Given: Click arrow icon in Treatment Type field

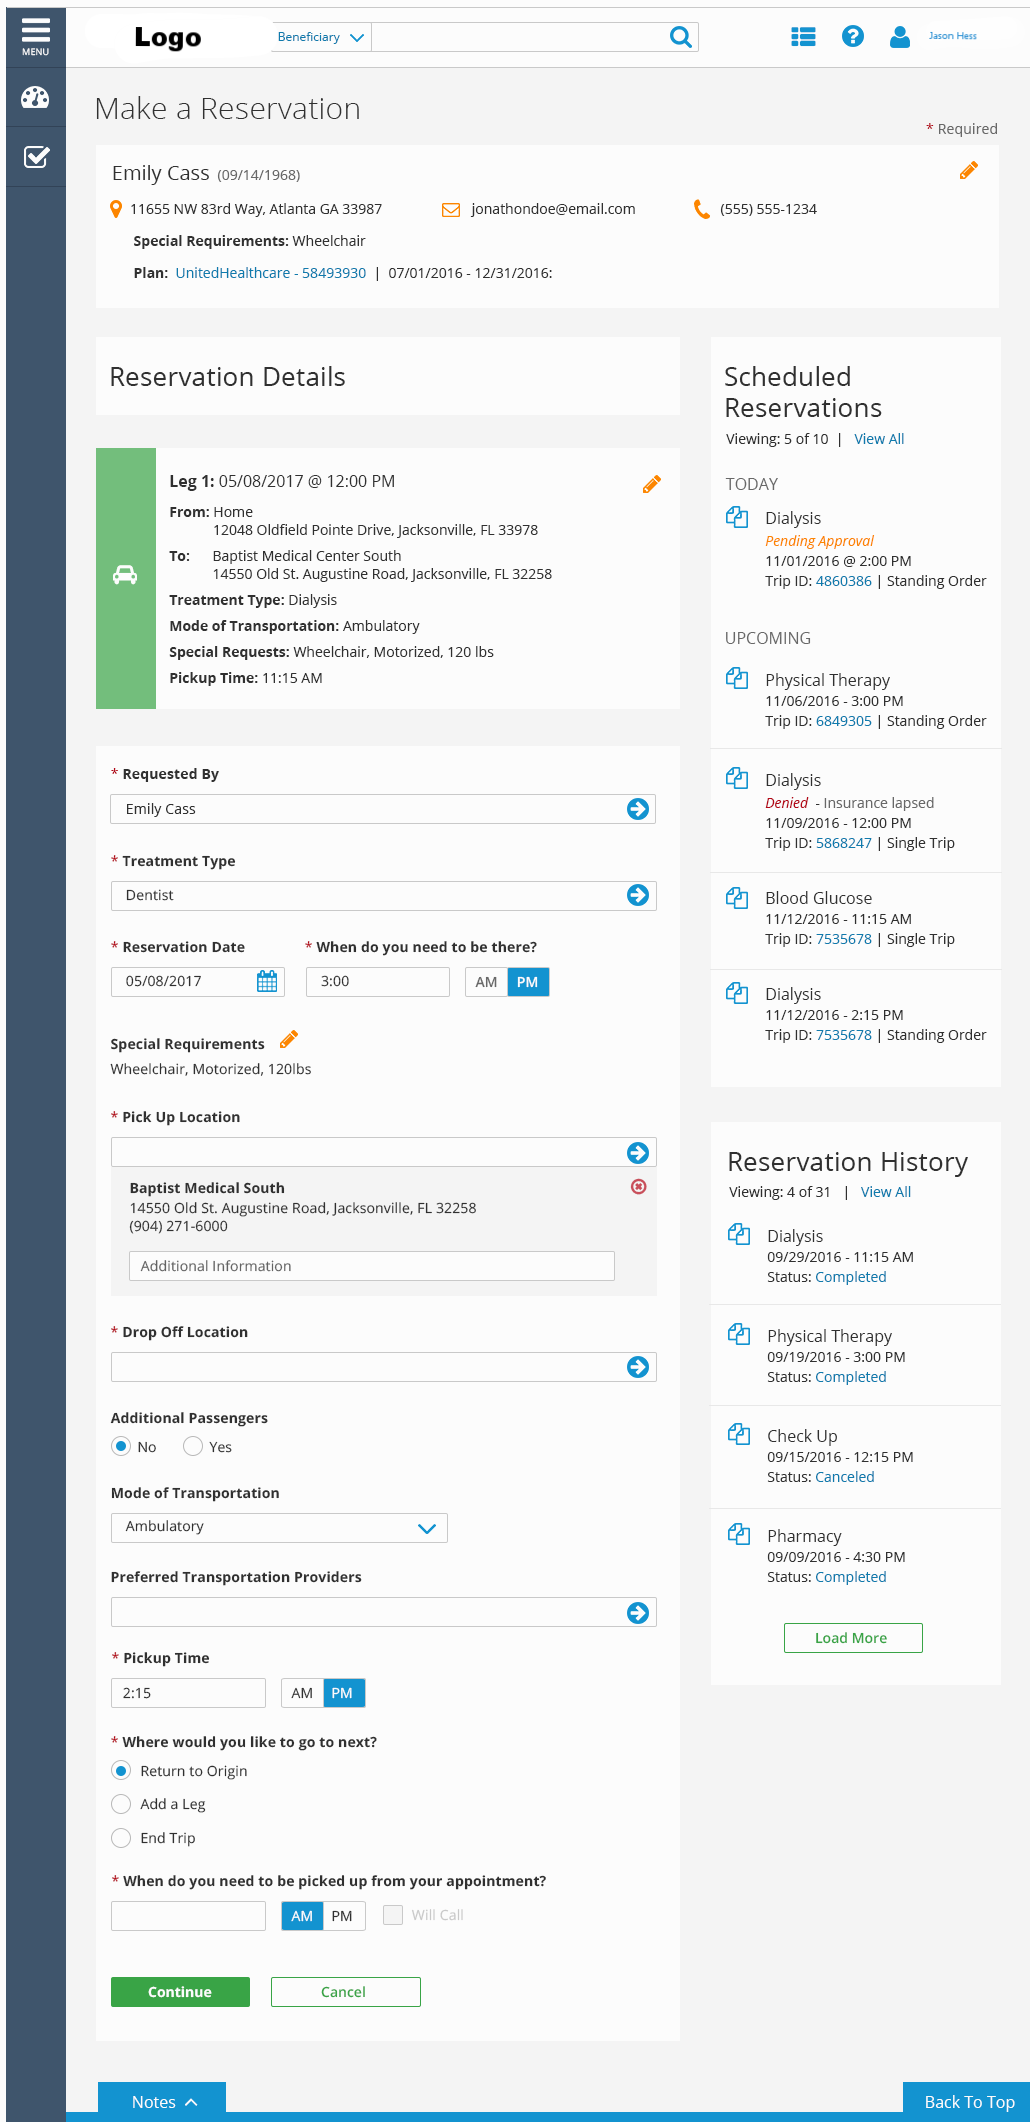Looking at the screenshot, I should coord(638,895).
